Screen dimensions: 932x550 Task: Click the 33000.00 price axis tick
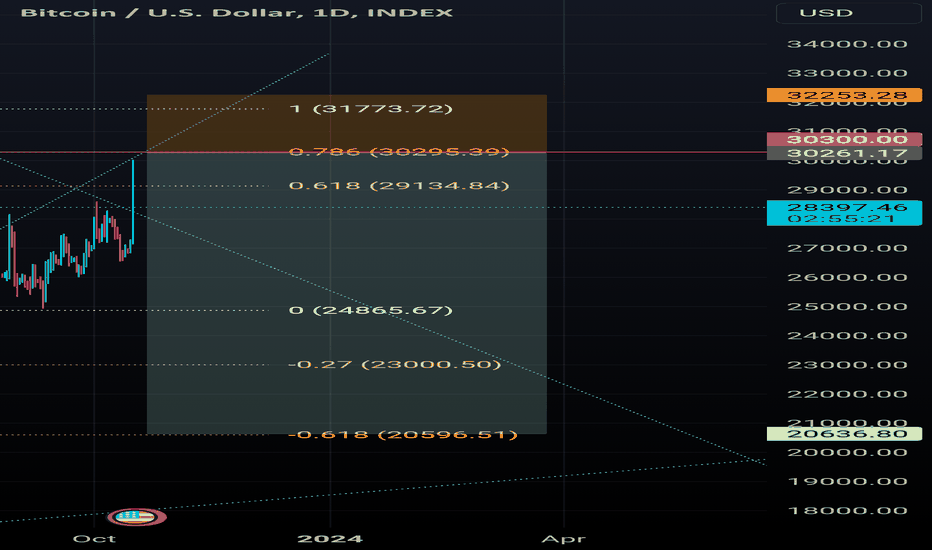tap(847, 73)
